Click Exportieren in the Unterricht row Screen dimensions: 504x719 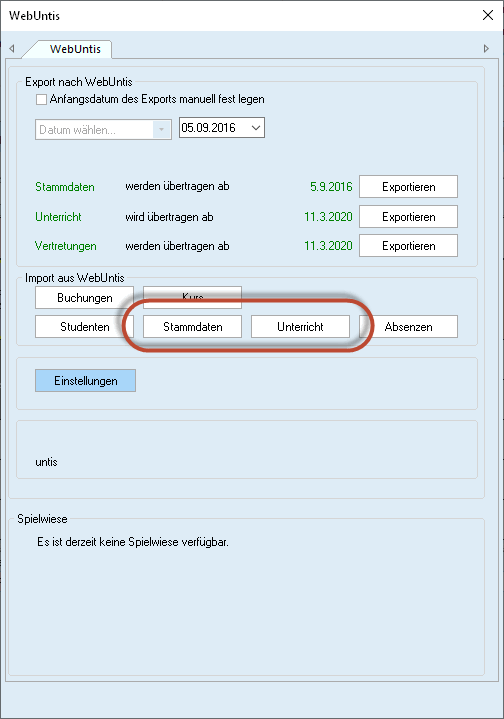408,216
